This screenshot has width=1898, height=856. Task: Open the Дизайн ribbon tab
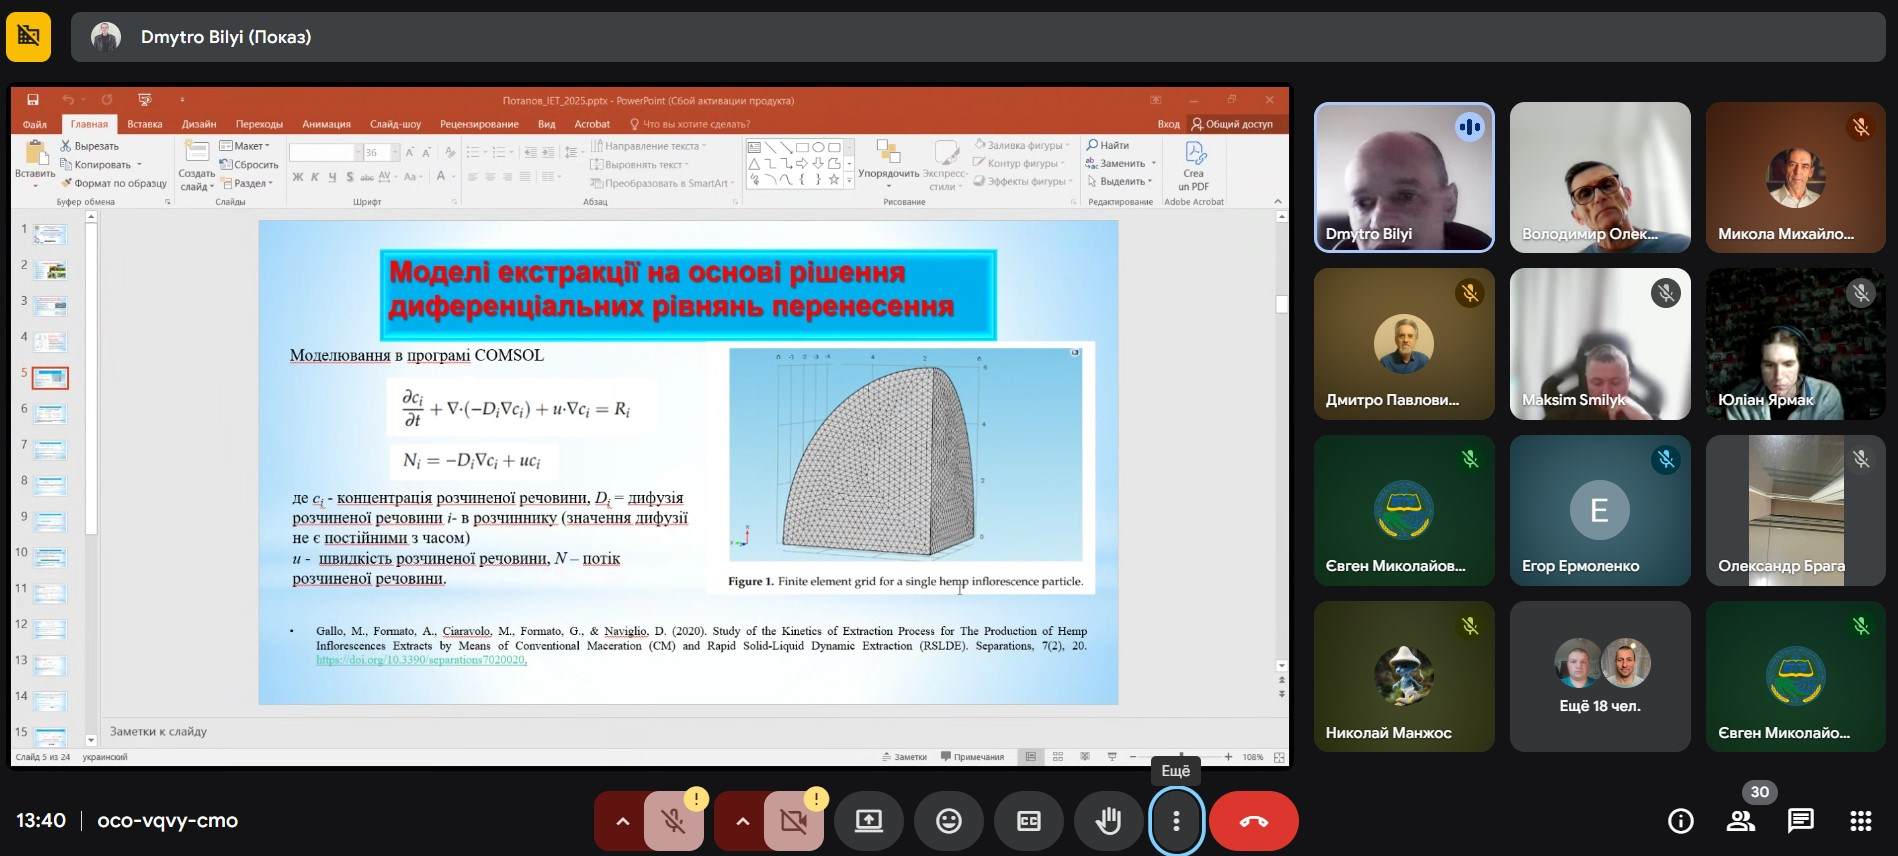coord(199,124)
